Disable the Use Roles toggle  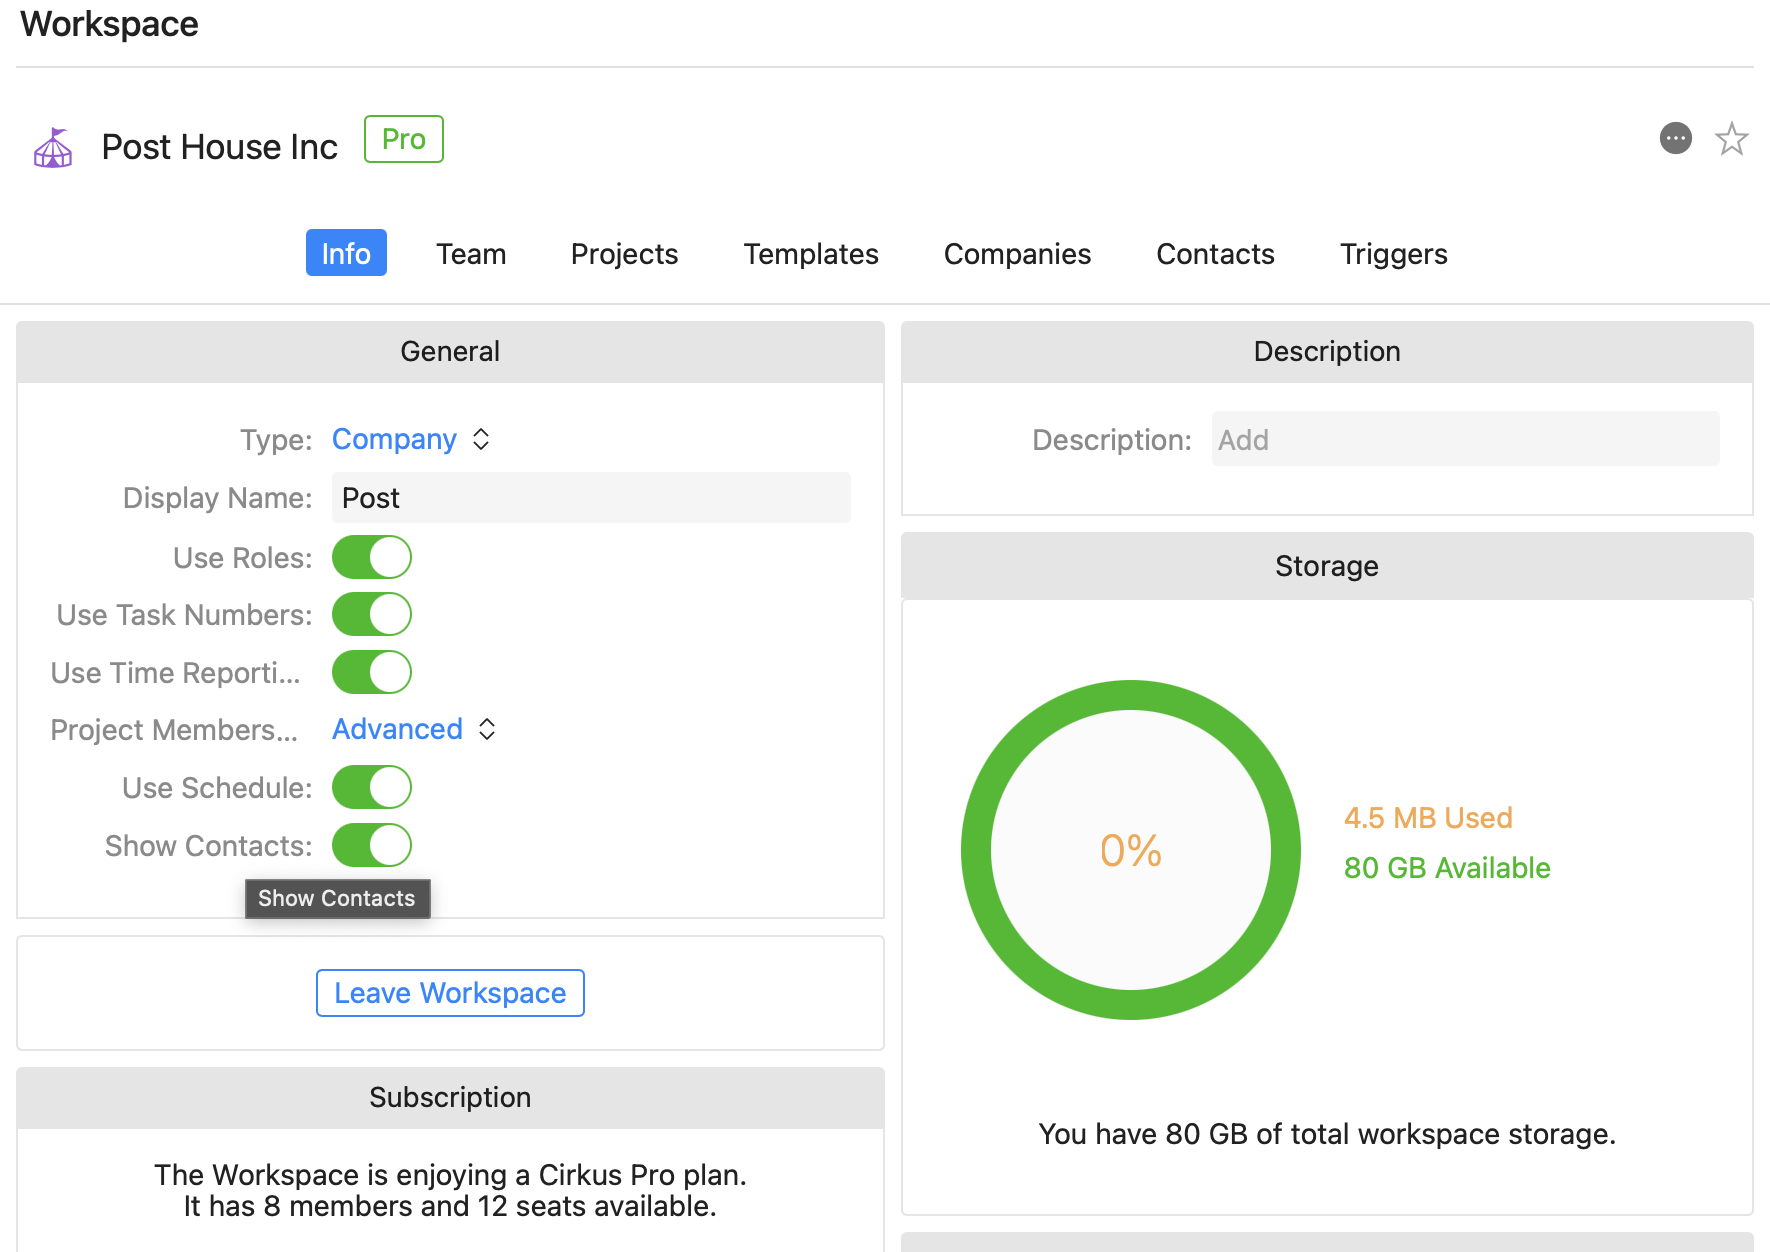tap(372, 557)
